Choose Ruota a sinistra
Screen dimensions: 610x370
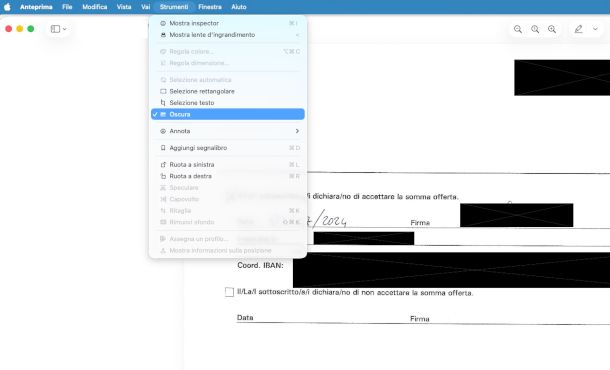click(x=228, y=165)
